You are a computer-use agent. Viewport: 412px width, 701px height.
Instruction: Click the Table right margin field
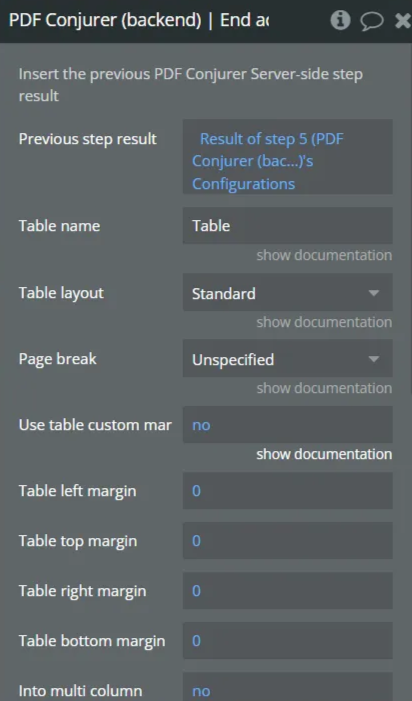(x=288, y=591)
